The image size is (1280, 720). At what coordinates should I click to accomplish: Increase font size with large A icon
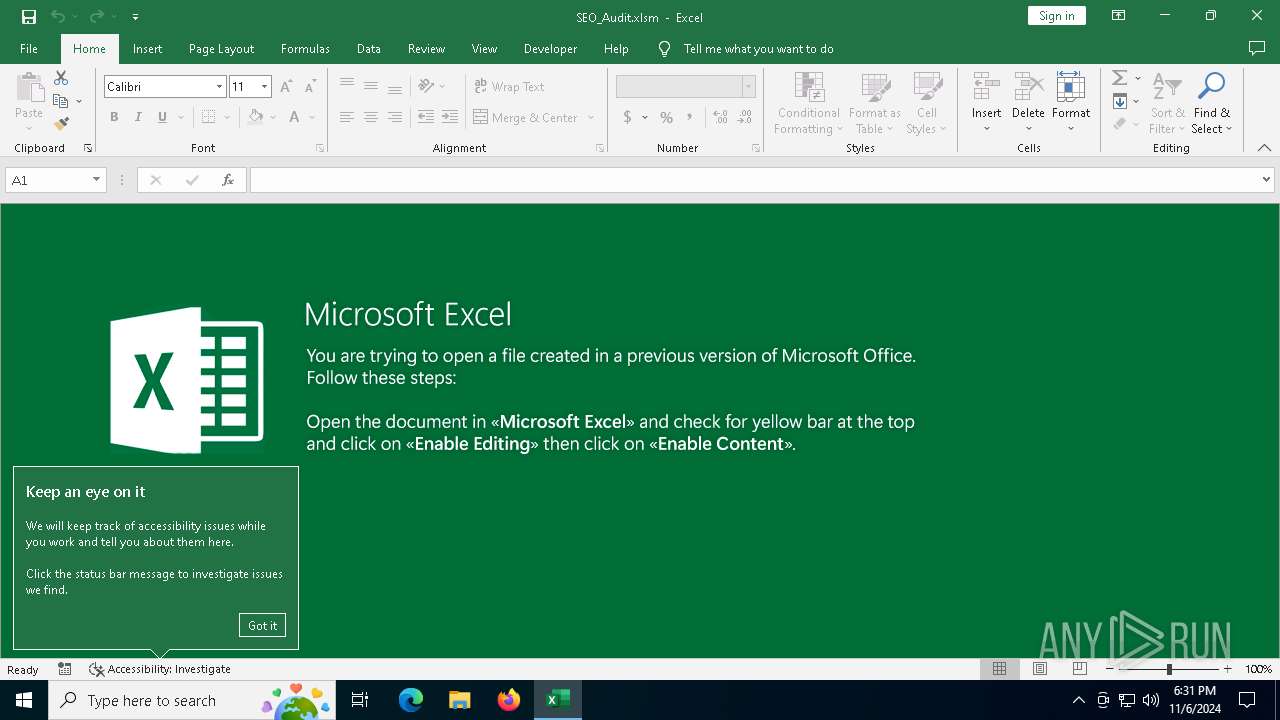tap(286, 87)
